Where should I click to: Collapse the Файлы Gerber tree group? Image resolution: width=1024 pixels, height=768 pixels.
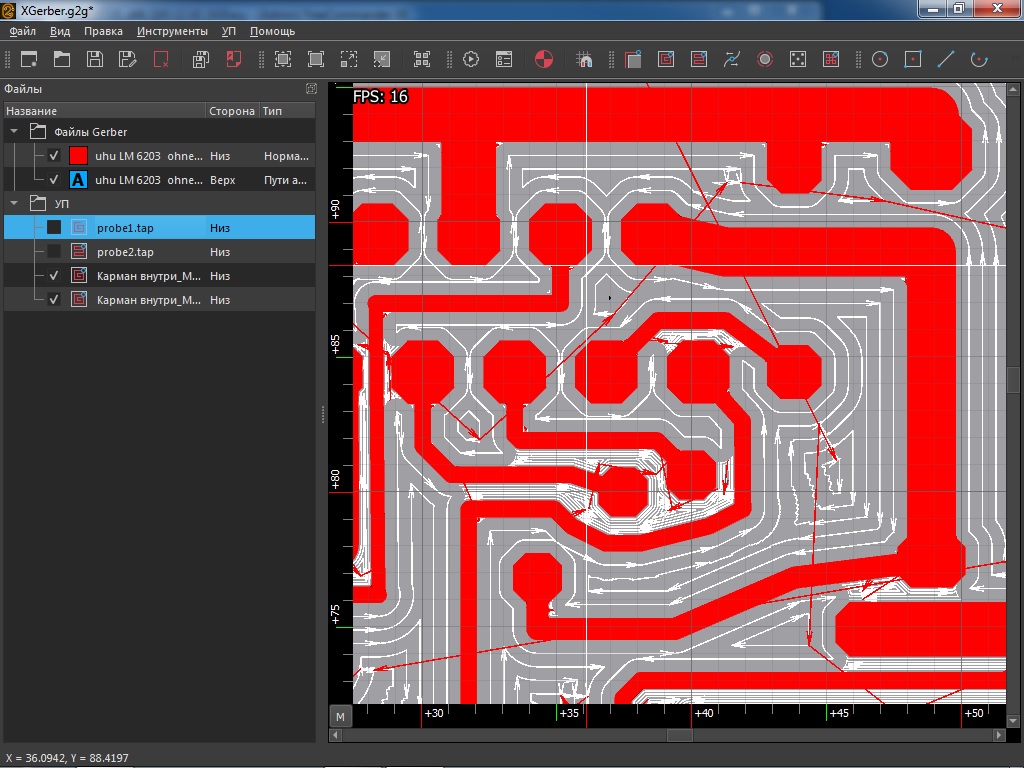tap(15, 132)
